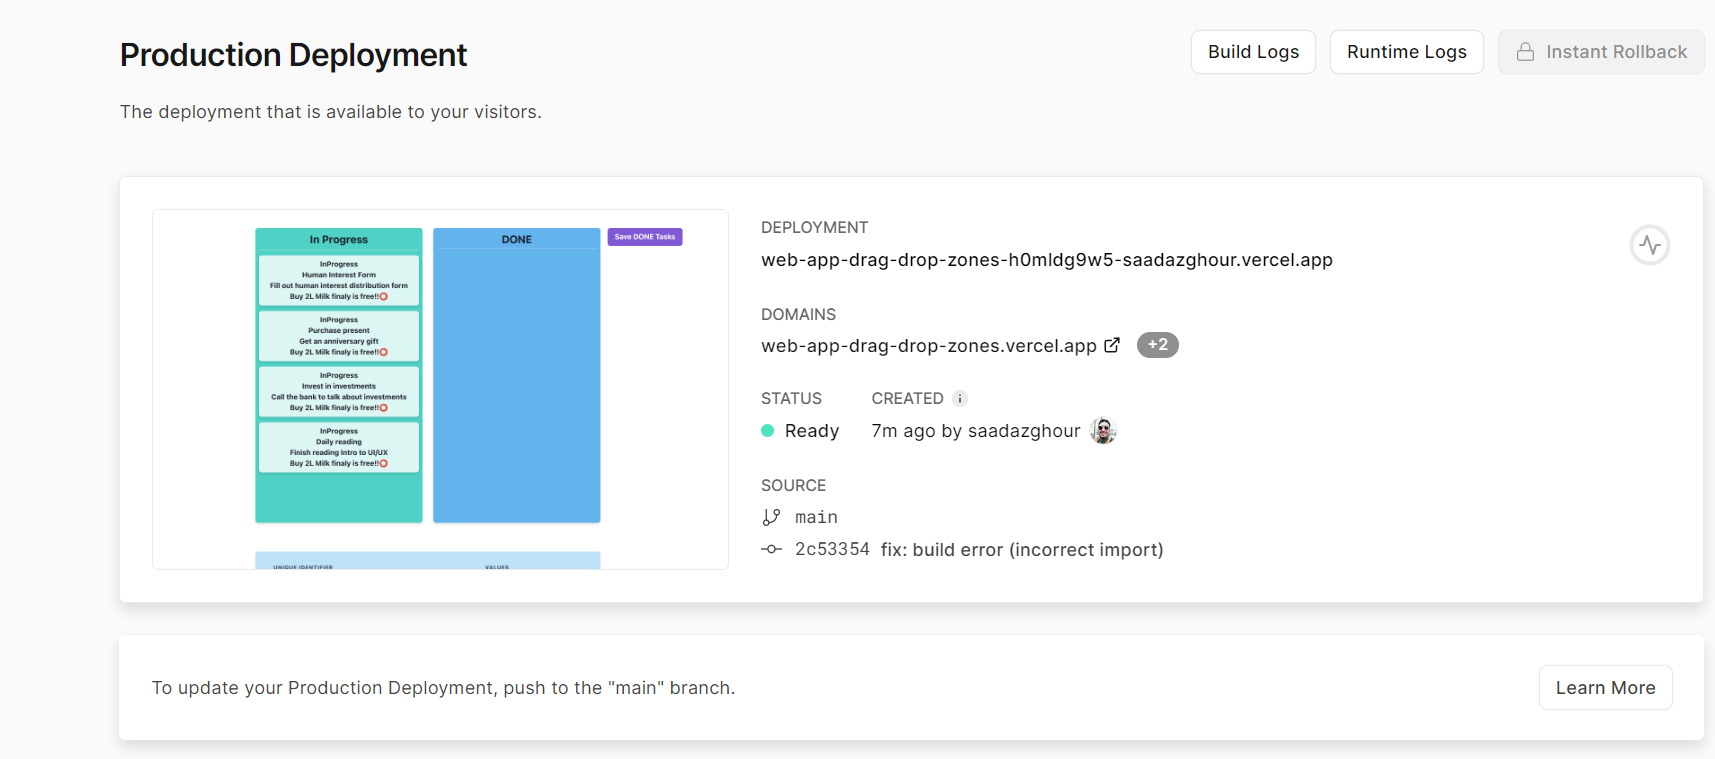1715x759 pixels.
Task: Select the 'To update your Production Deployment' text
Action: [443, 688]
